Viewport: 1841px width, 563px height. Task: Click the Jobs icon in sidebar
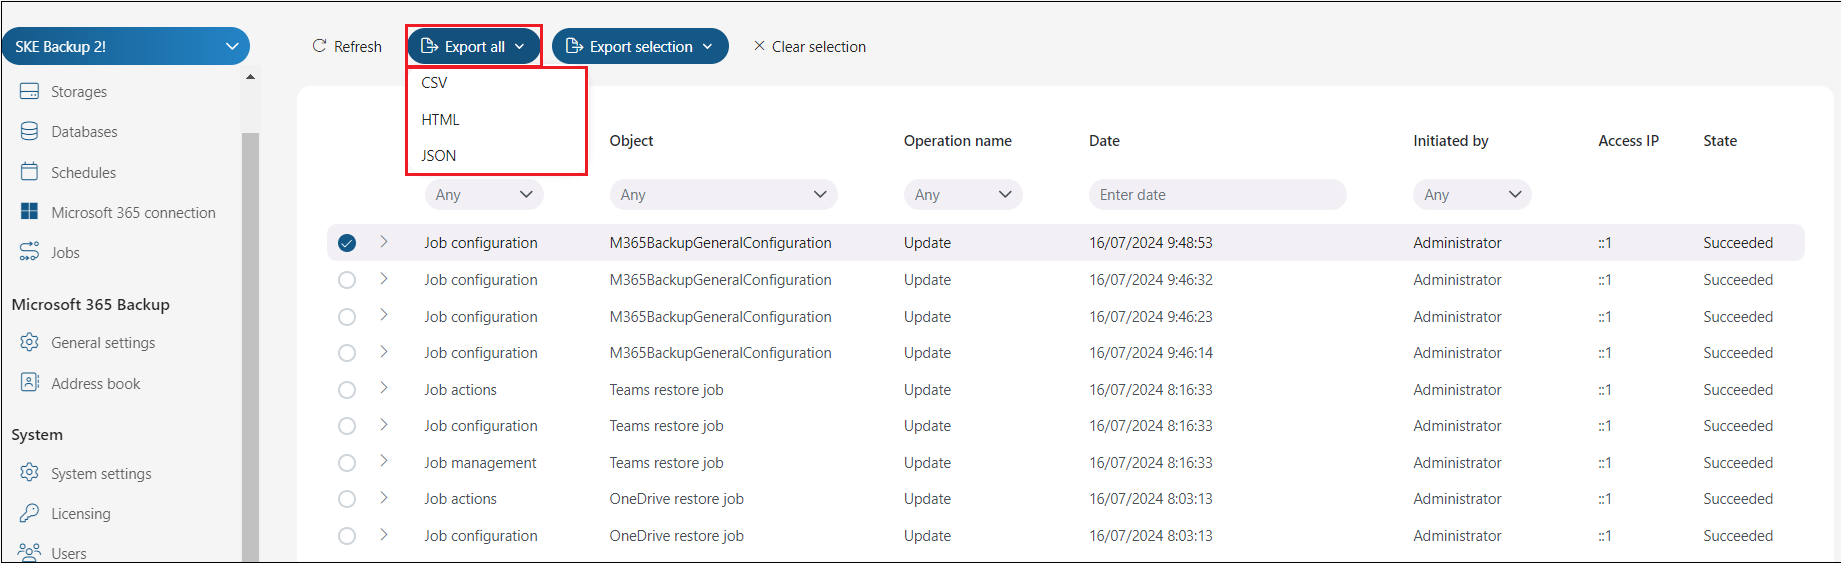[x=30, y=252]
